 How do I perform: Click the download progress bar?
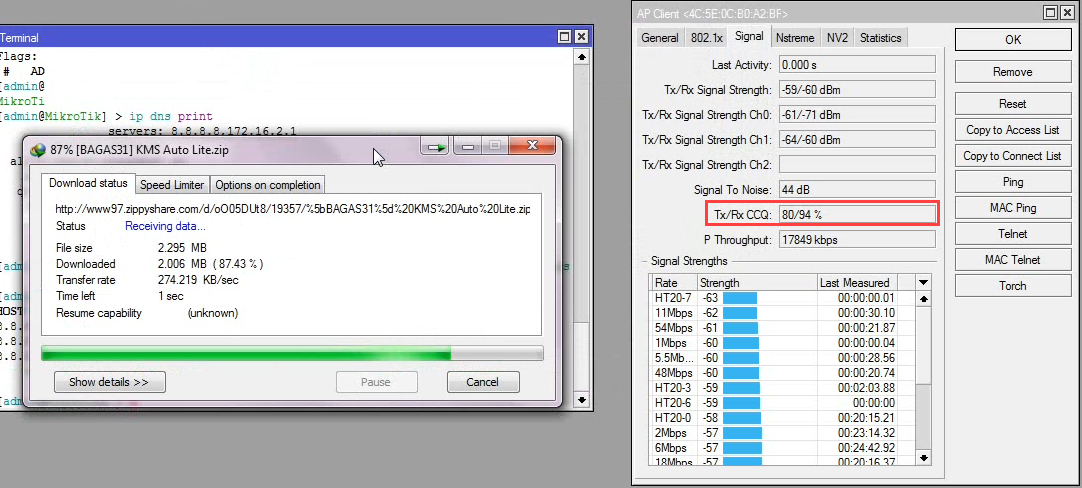point(292,353)
